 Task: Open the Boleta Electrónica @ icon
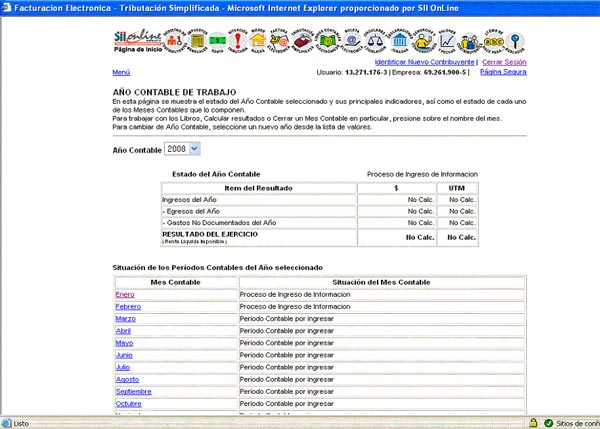click(352, 41)
